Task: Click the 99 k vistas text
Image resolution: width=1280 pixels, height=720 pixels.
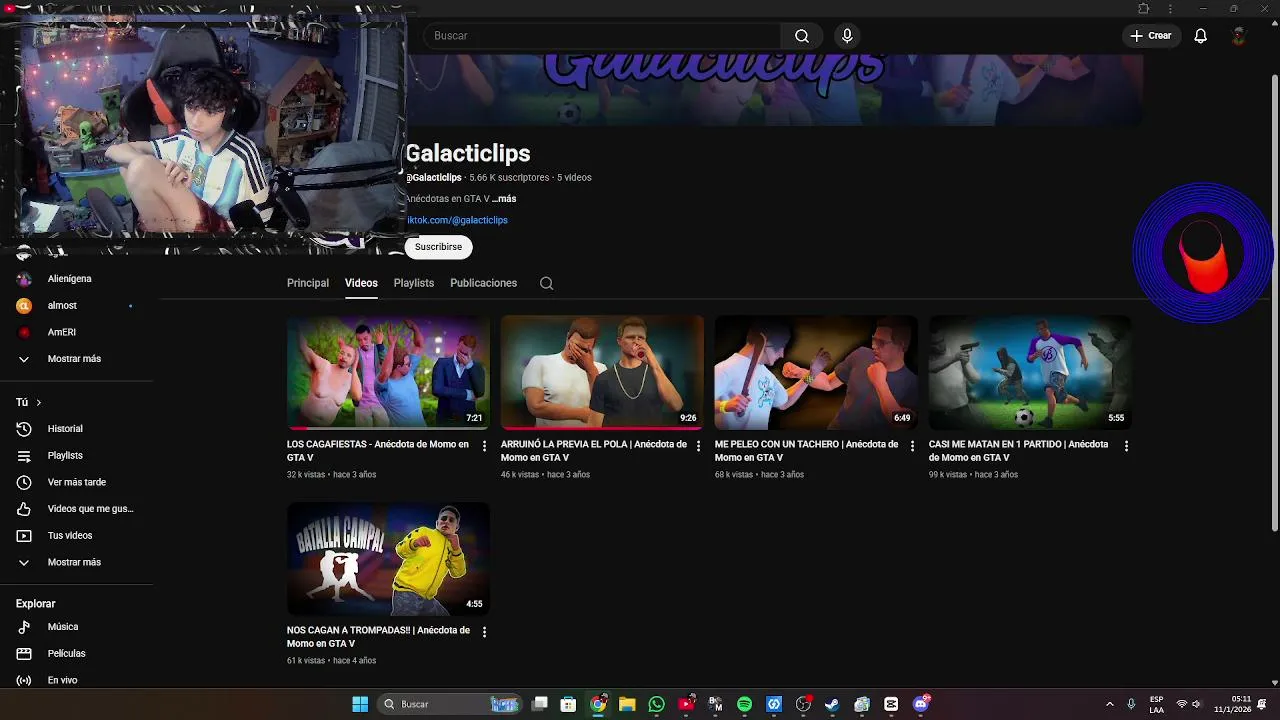Action: [x=948, y=475]
